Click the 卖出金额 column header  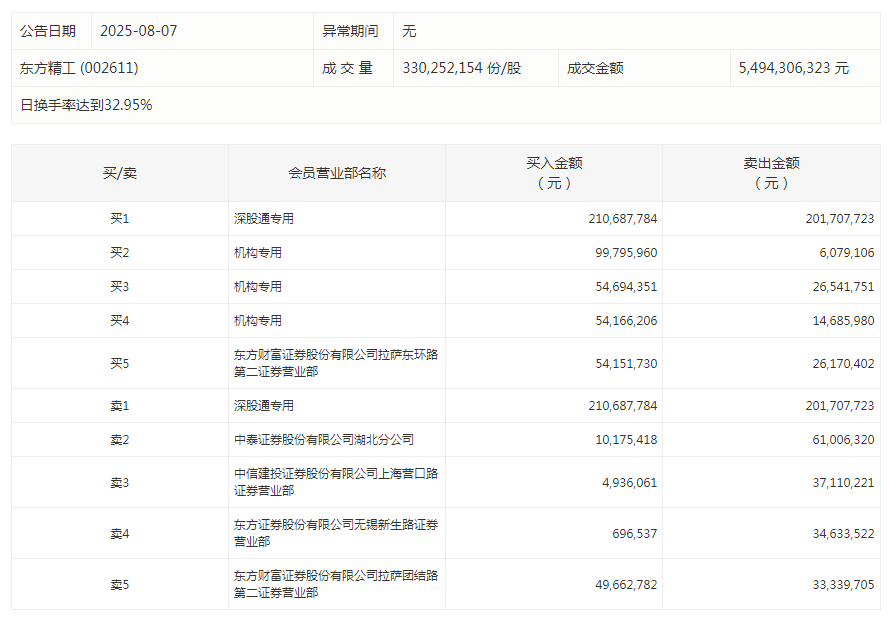click(x=772, y=173)
